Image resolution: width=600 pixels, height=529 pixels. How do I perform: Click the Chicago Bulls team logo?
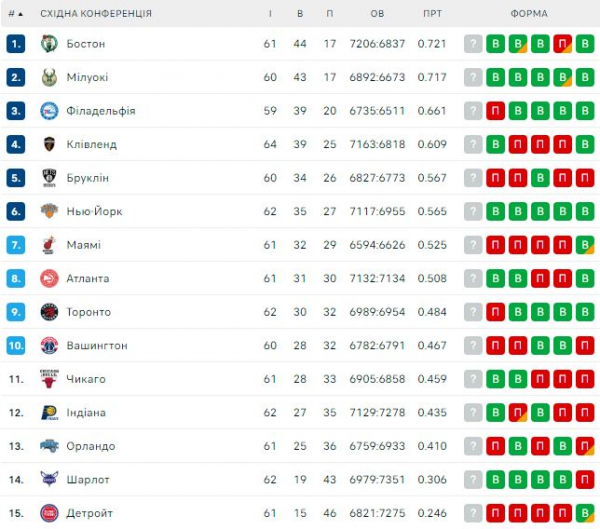49,379
